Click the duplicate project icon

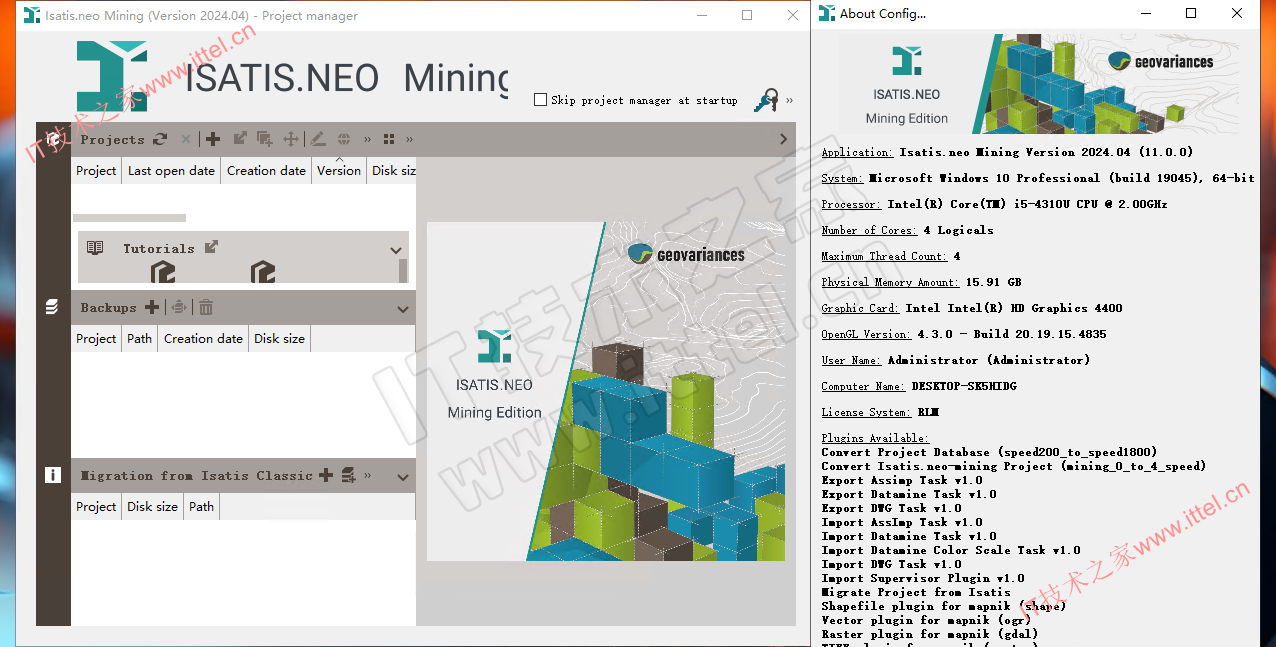point(265,139)
